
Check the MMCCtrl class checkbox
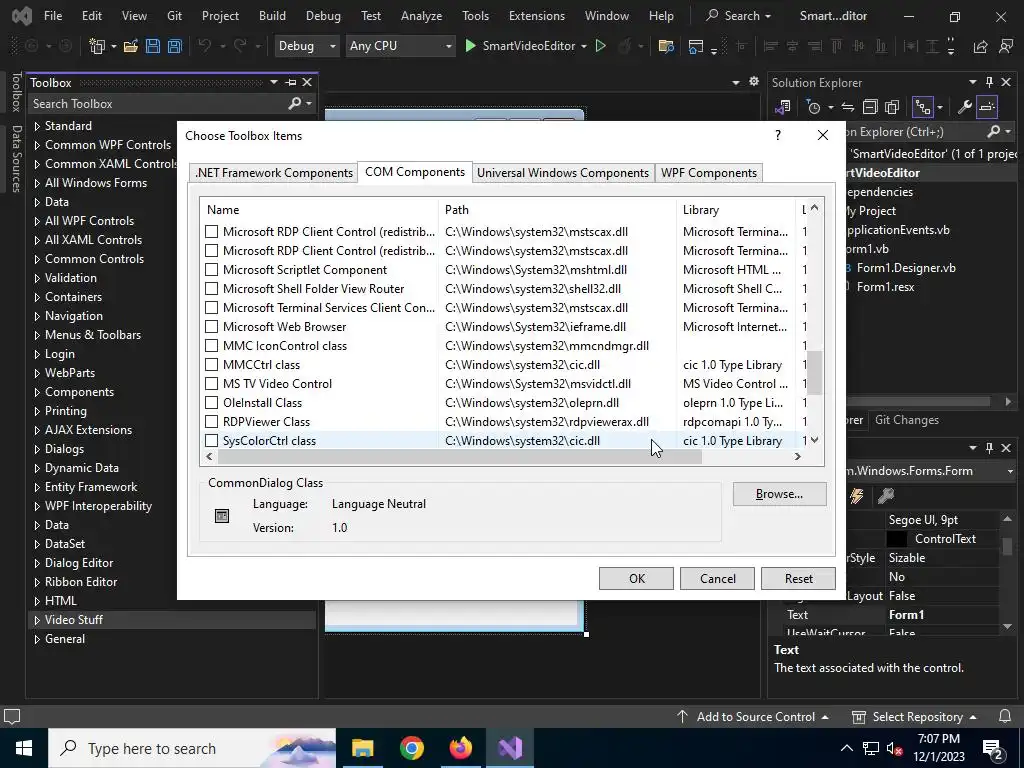click(212, 364)
